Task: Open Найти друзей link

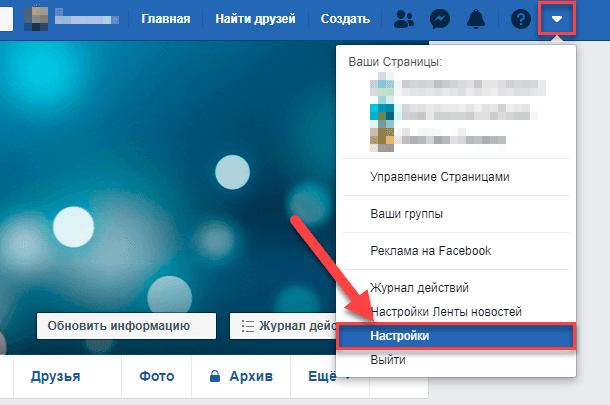Action: [x=255, y=19]
